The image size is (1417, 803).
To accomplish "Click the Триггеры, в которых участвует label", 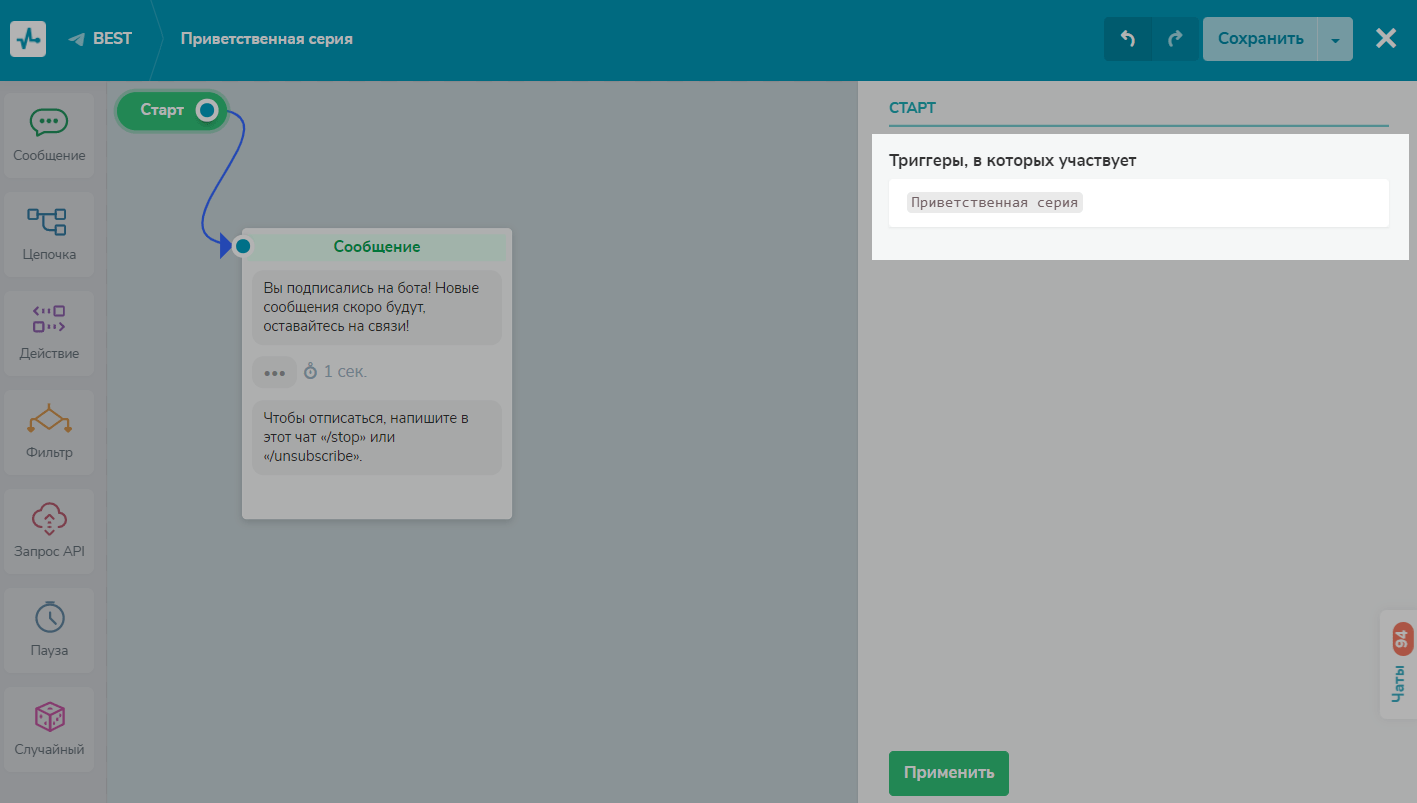I will point(1013,160).
